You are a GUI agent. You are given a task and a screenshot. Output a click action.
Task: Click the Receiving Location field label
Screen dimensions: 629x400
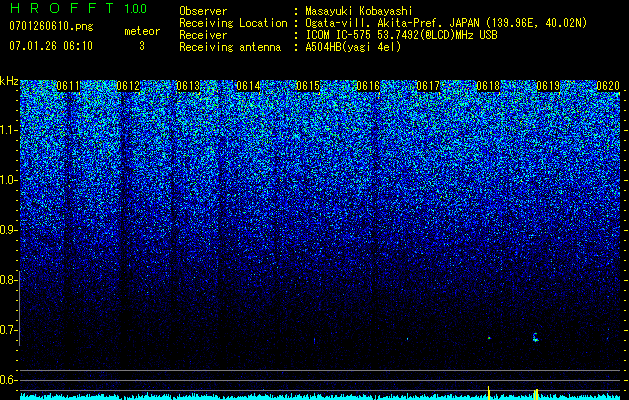click(233, 23)
